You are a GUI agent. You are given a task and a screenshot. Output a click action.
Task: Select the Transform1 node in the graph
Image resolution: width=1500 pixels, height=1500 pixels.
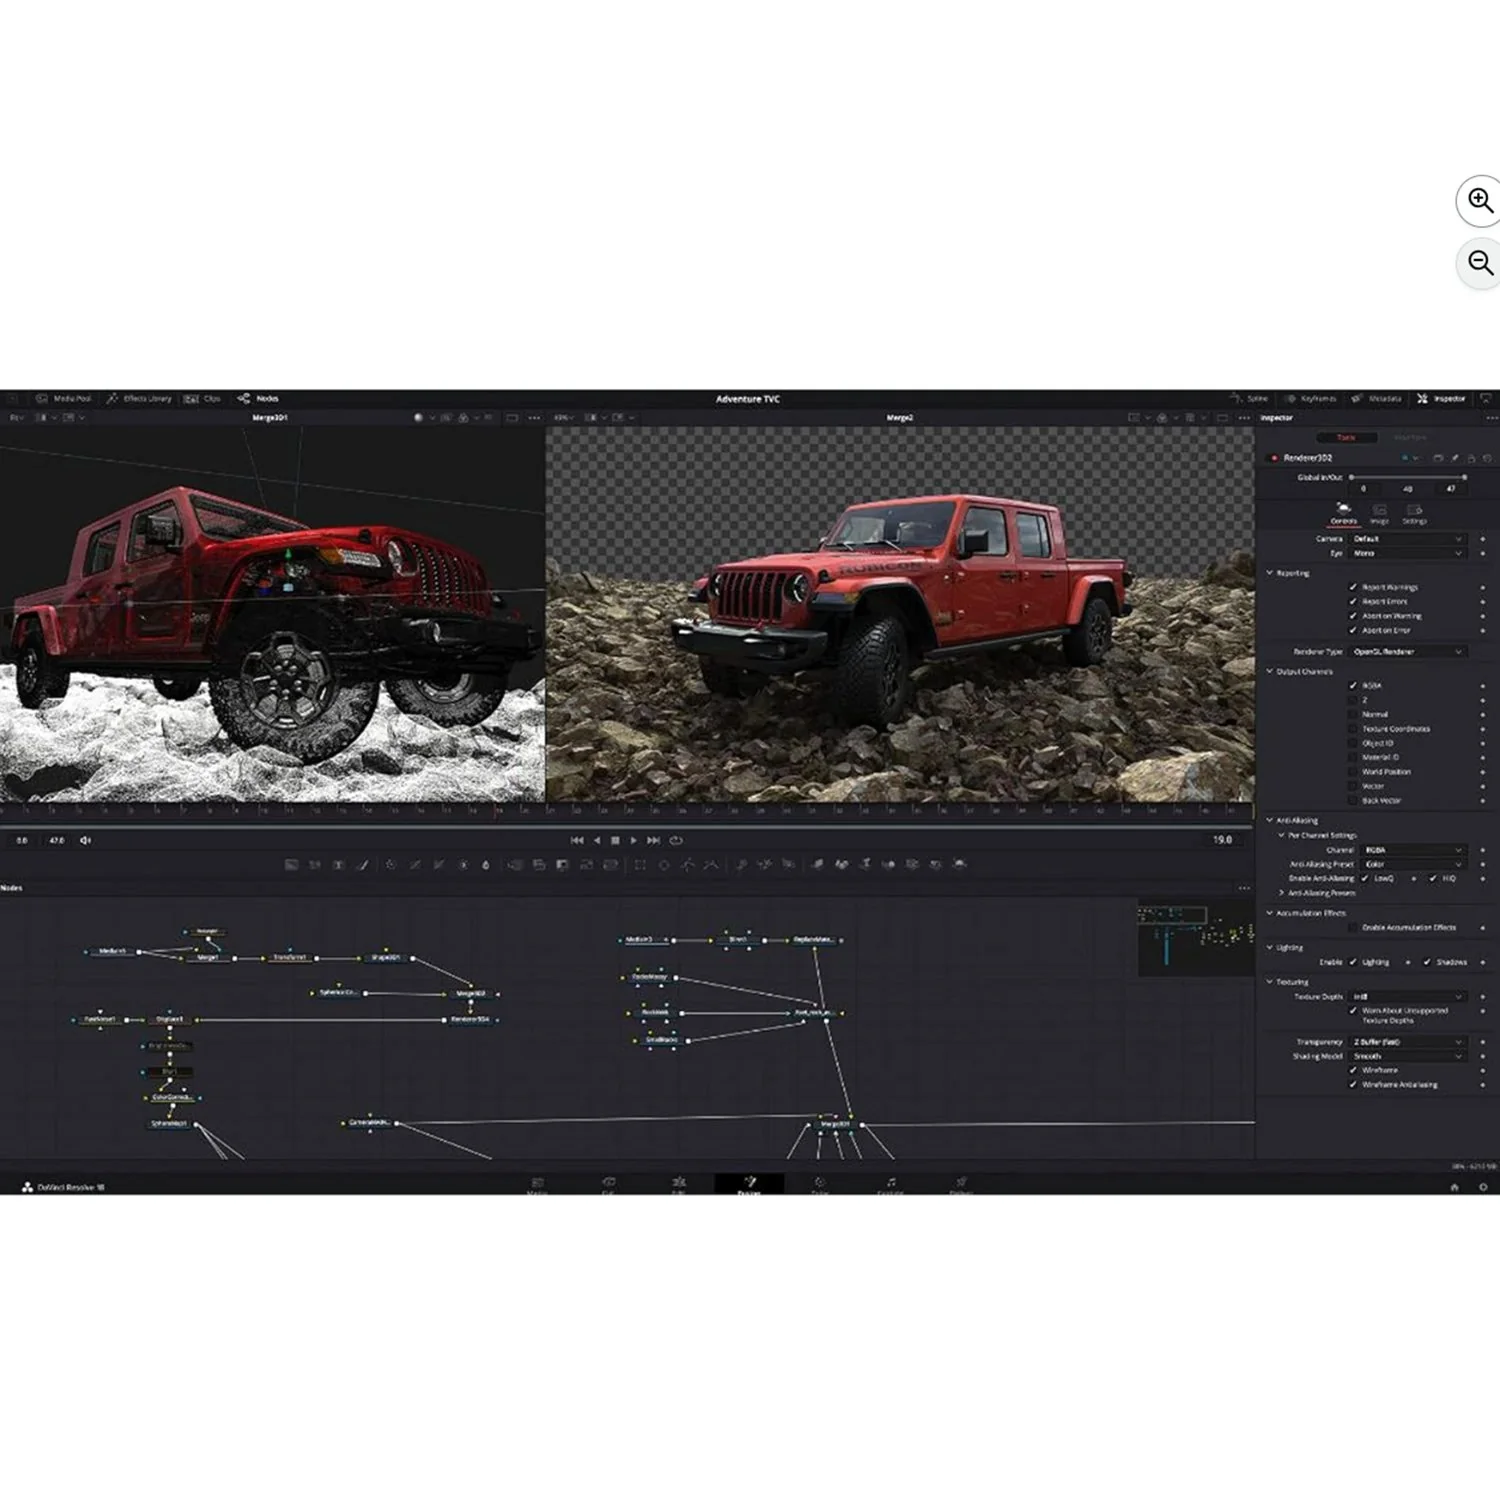pos(290,958)
